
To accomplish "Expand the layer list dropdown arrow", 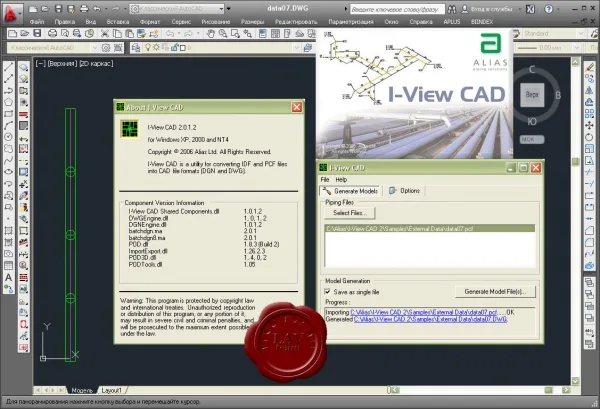I will pos(297,48).
